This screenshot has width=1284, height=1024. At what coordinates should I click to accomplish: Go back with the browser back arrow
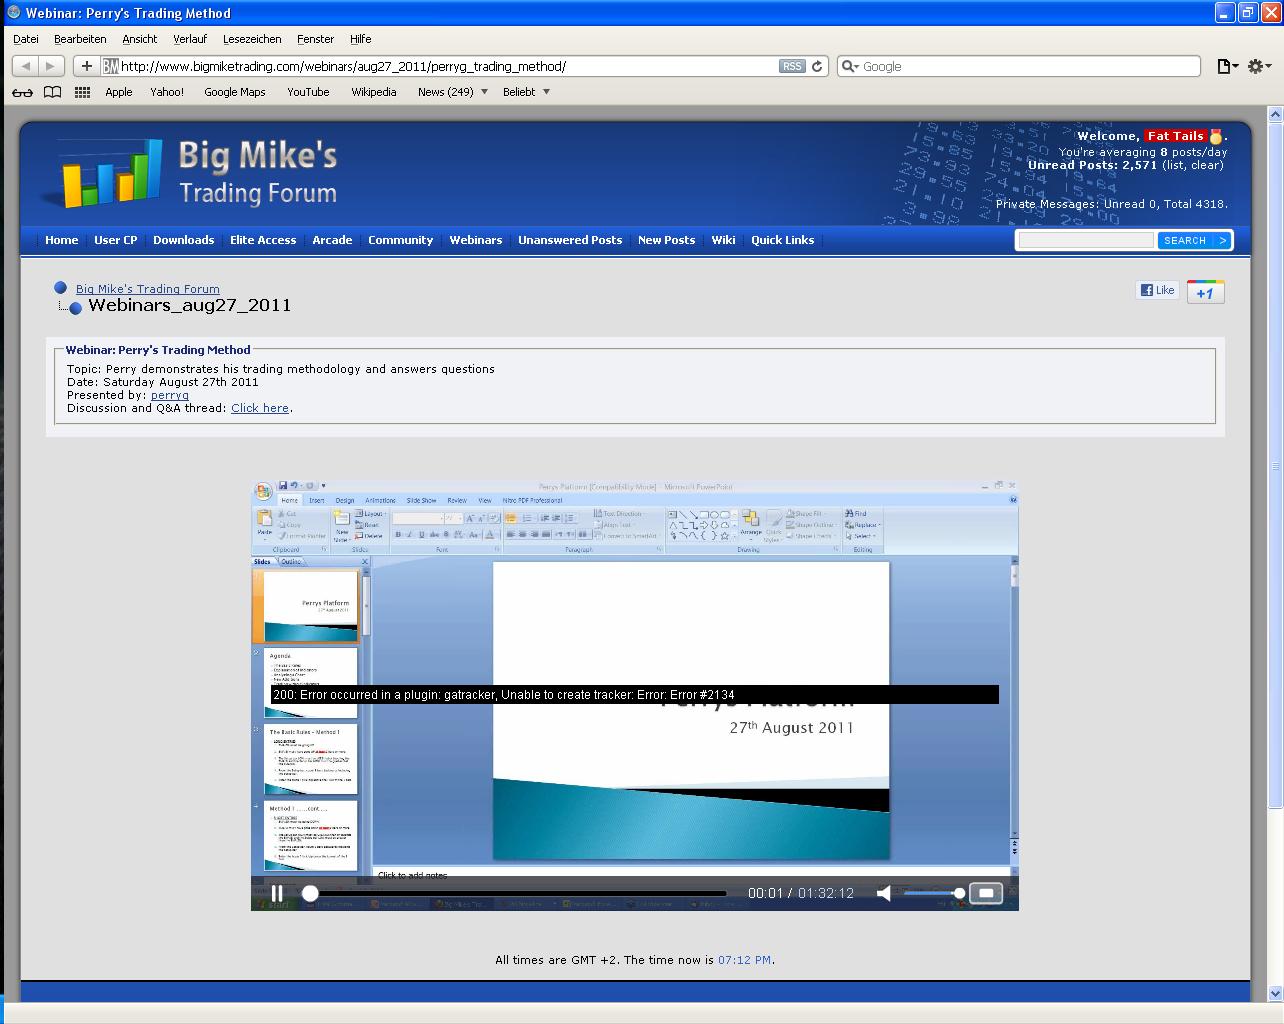point(25,66)
